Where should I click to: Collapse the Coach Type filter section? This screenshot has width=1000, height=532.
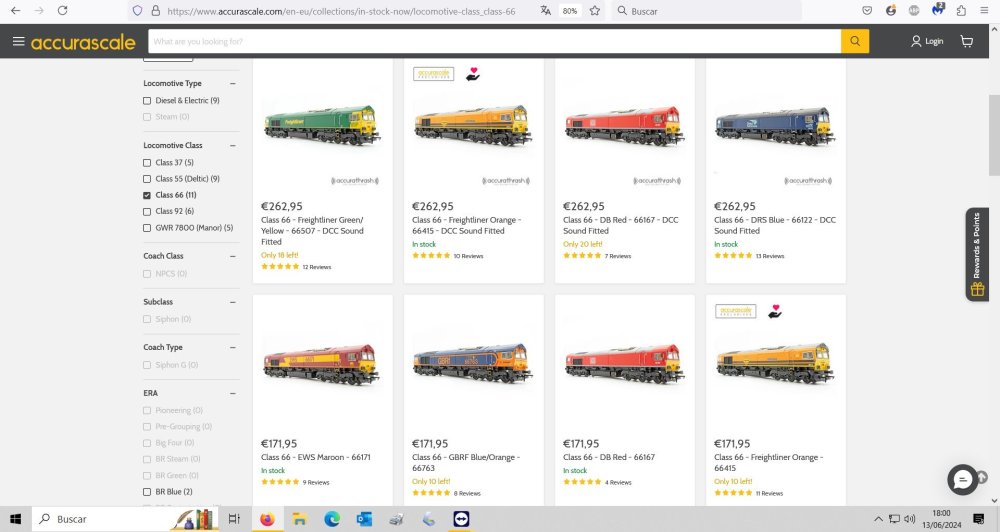point(233,347)
